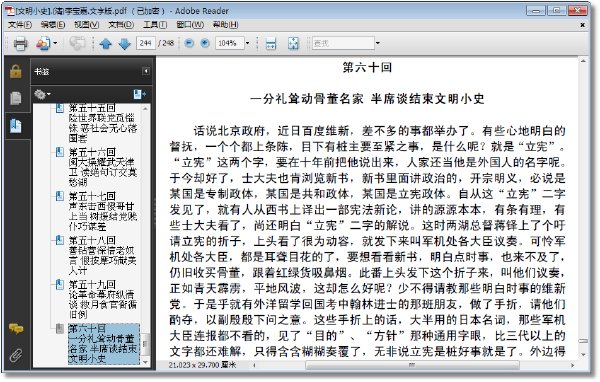Toggle the Bookmarks panel icon
Viewport: 600px width, 382px height.
(x=16, y=126)
